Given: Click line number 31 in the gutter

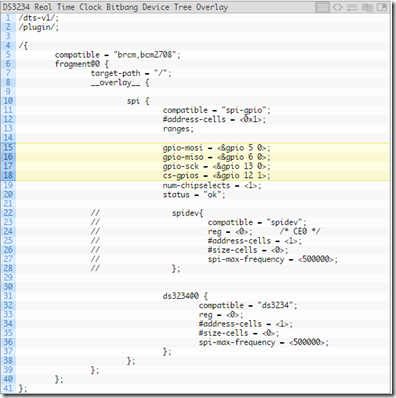Looking at the screenshot, I should click(x=8, y=296).
